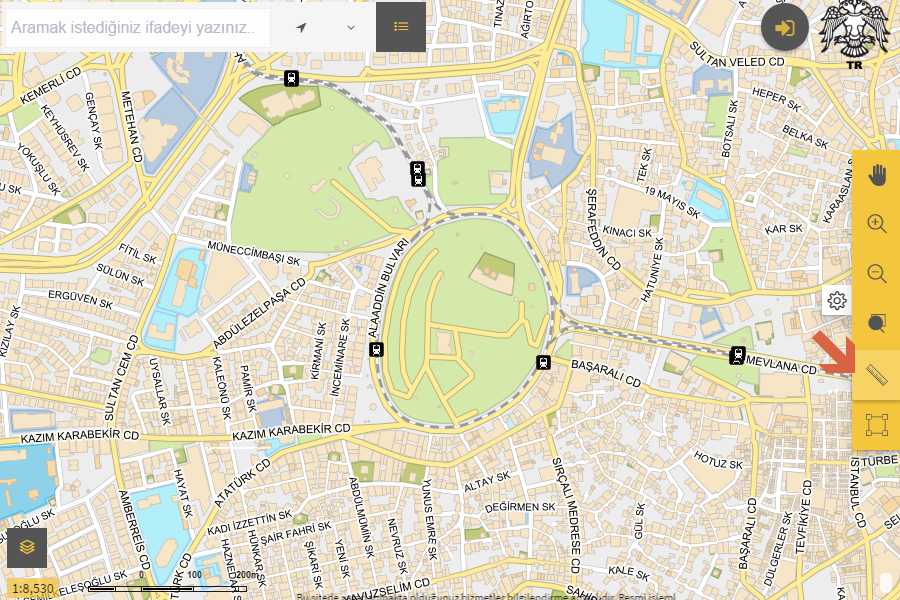Select the pan hand tool
The width and height of the screenshot is (900, 600).
pyautogui.click(x=876, y=175)
